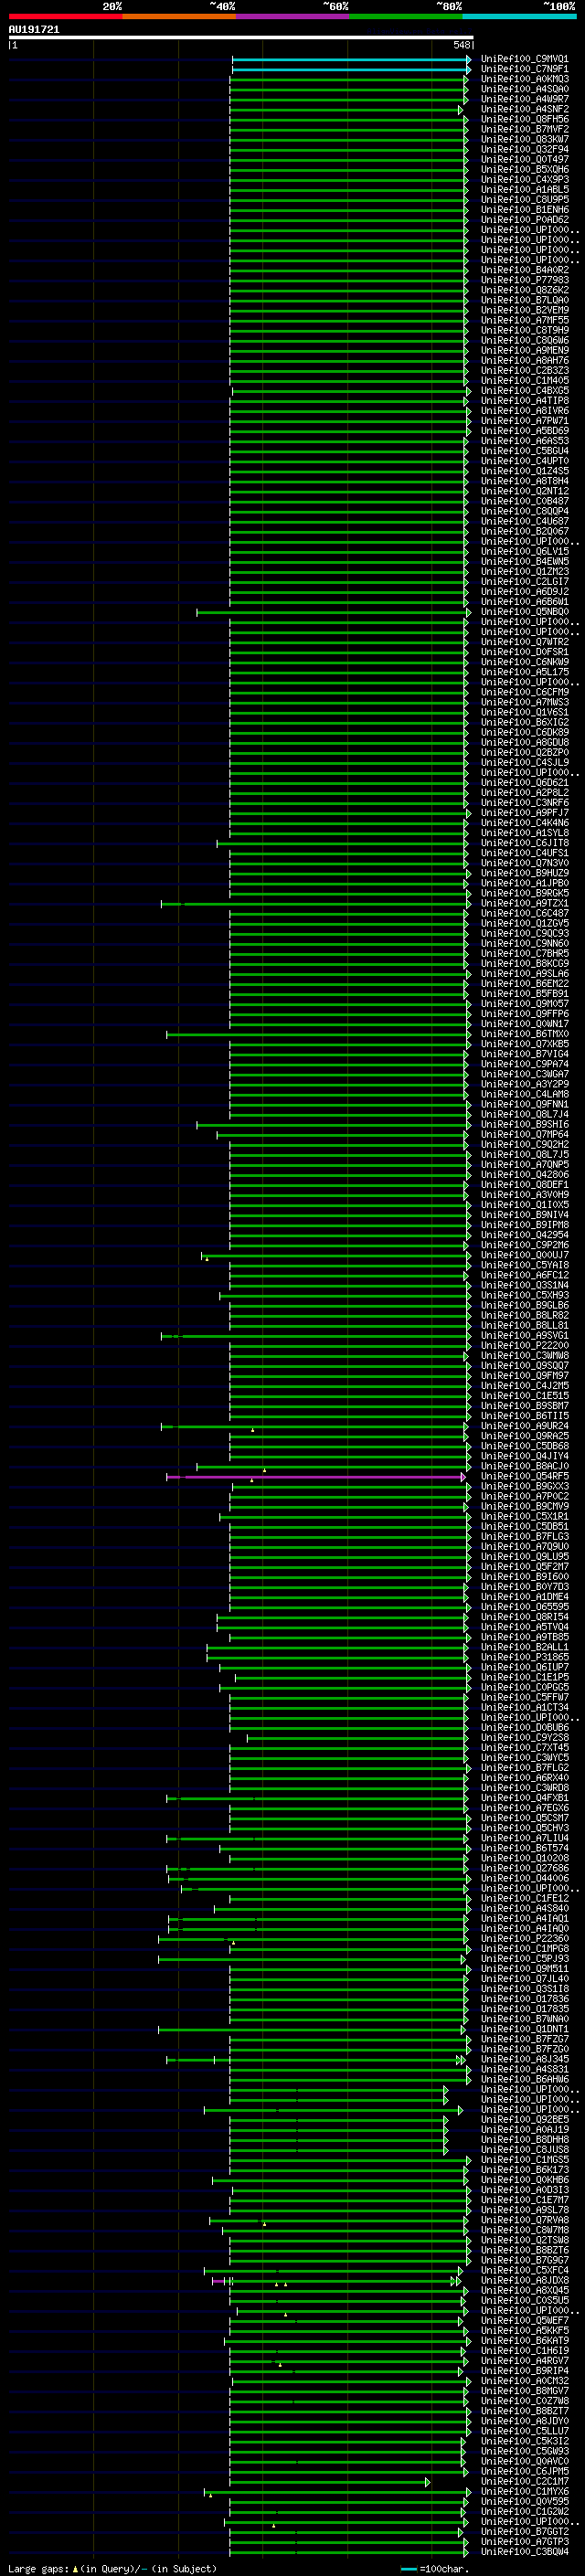Image resolution: width=585 pixels, height=2576 pixels.
Task: Click UniRef100_P77983 entry
Action: tap(525, 280)
